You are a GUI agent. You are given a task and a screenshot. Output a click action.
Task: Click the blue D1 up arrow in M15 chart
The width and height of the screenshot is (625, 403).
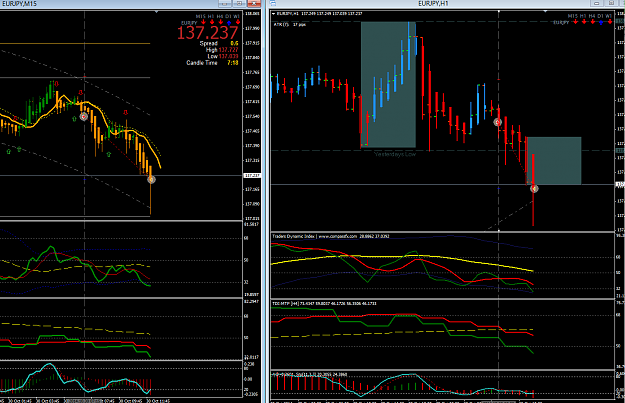pos(229,23)
